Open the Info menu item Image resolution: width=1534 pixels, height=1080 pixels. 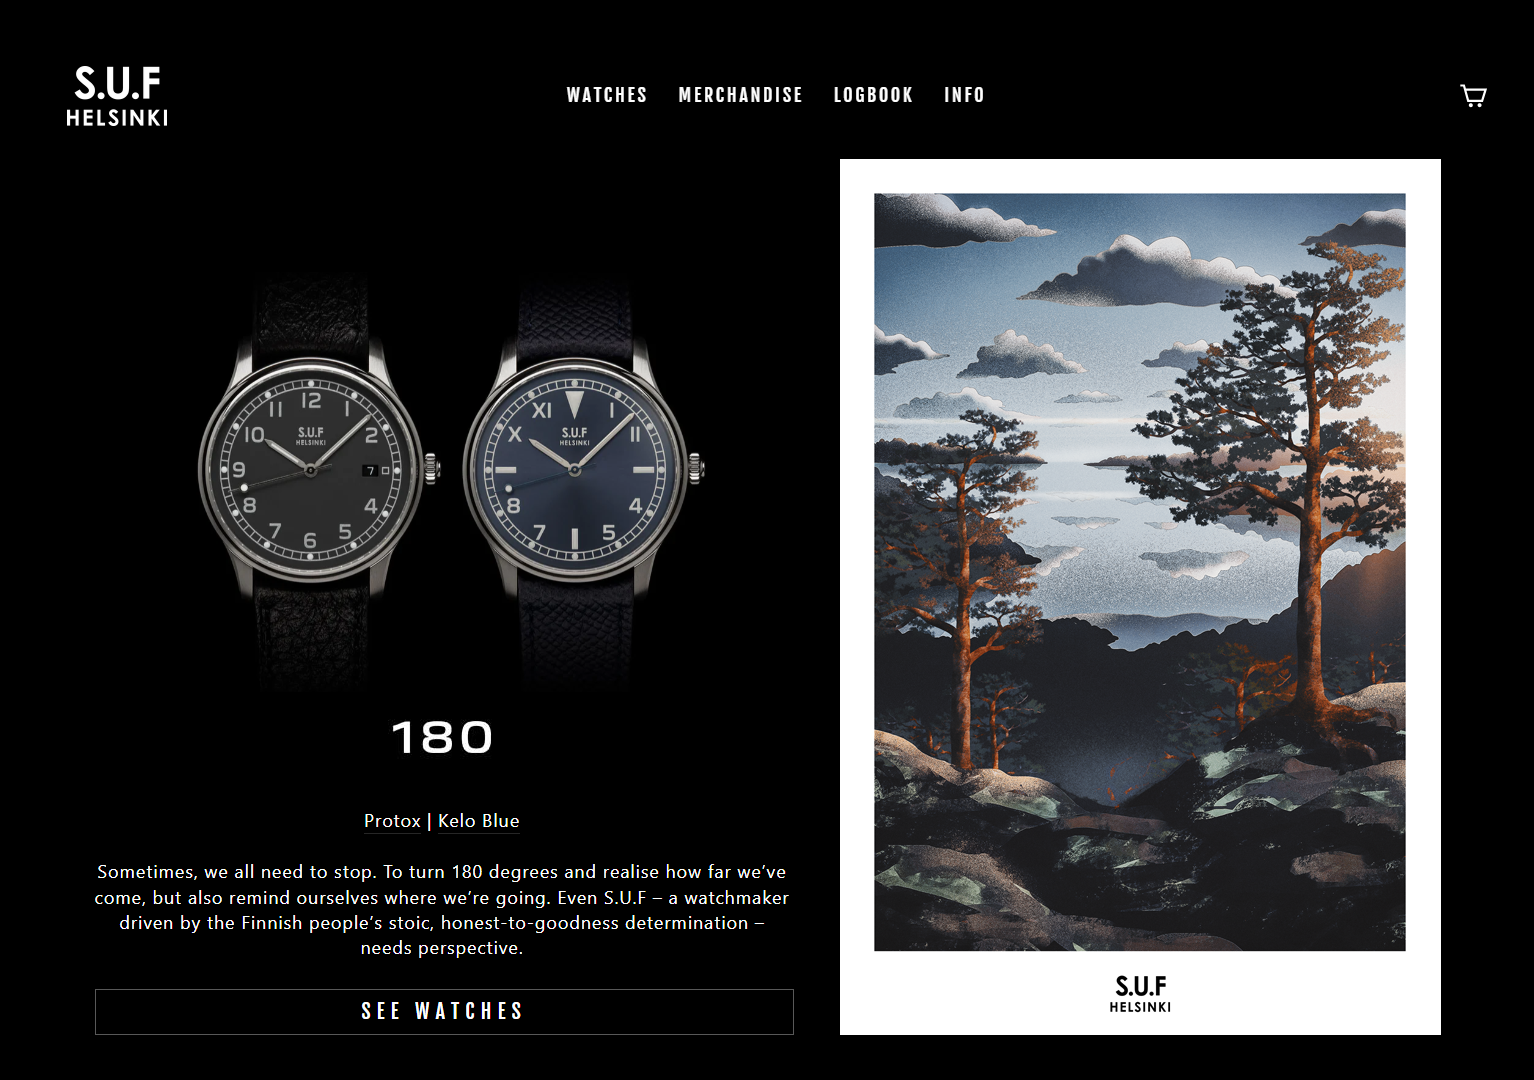(965, 95)
